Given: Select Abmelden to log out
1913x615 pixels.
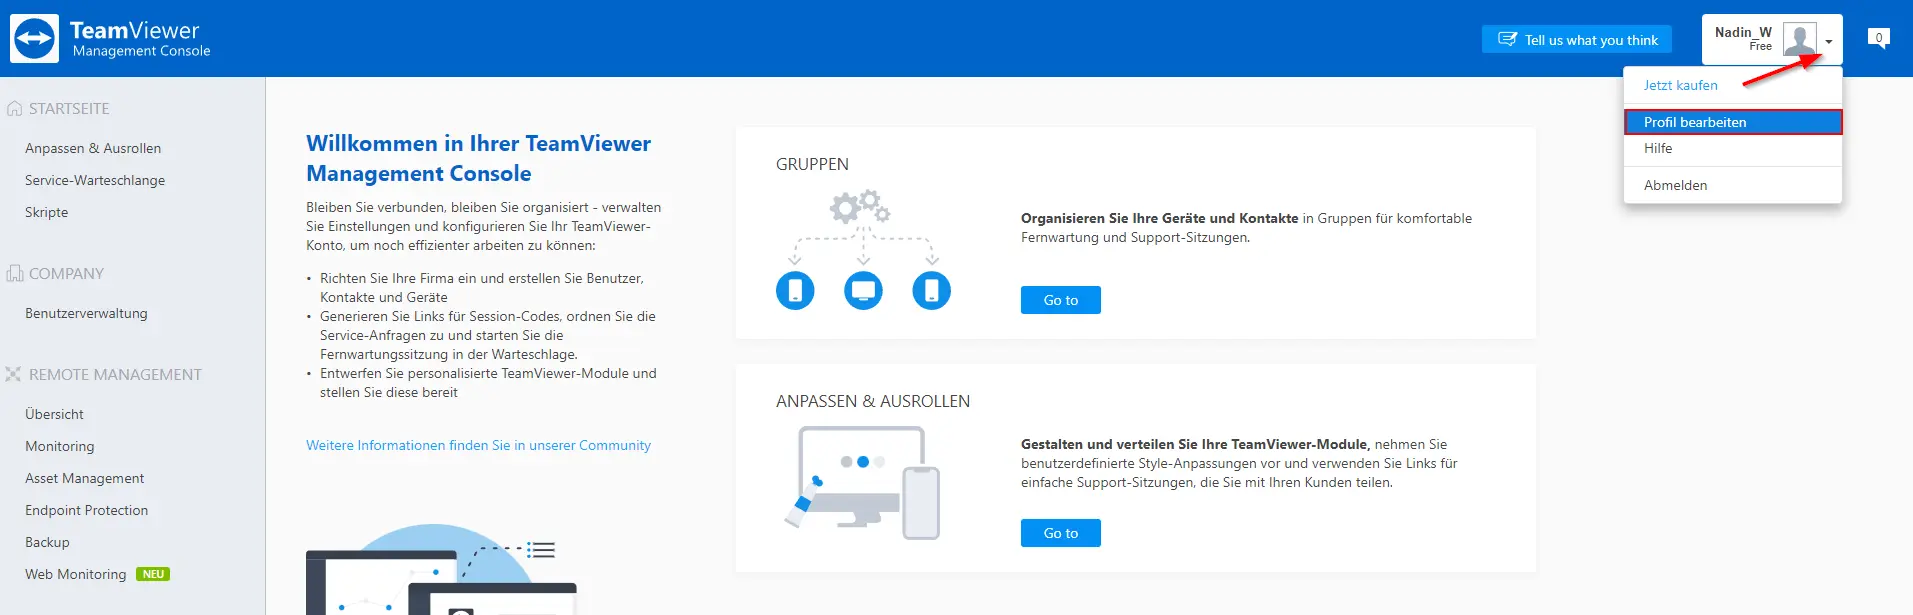Looking at the screenshot, I should click(1675, 185).
